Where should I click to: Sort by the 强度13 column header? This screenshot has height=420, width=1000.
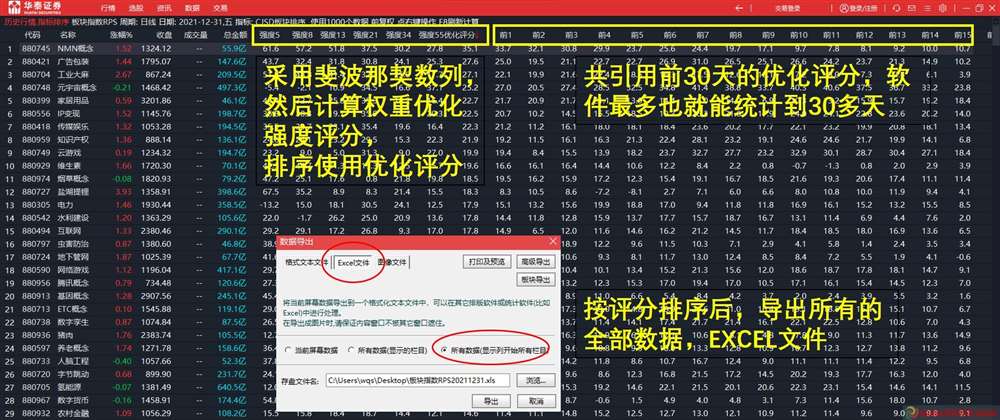(333, 34)
